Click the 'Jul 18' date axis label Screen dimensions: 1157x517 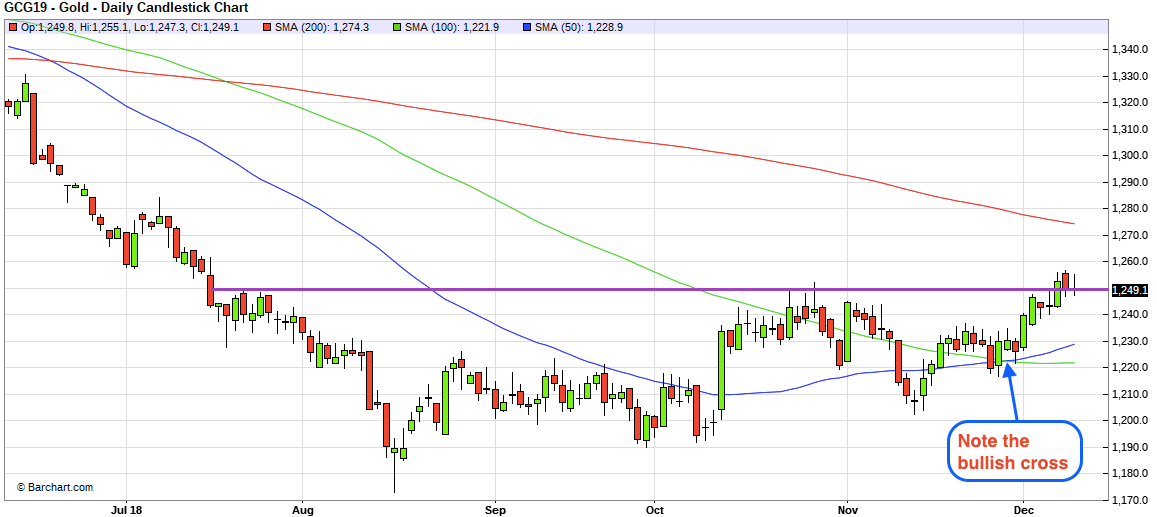point(127,508)
